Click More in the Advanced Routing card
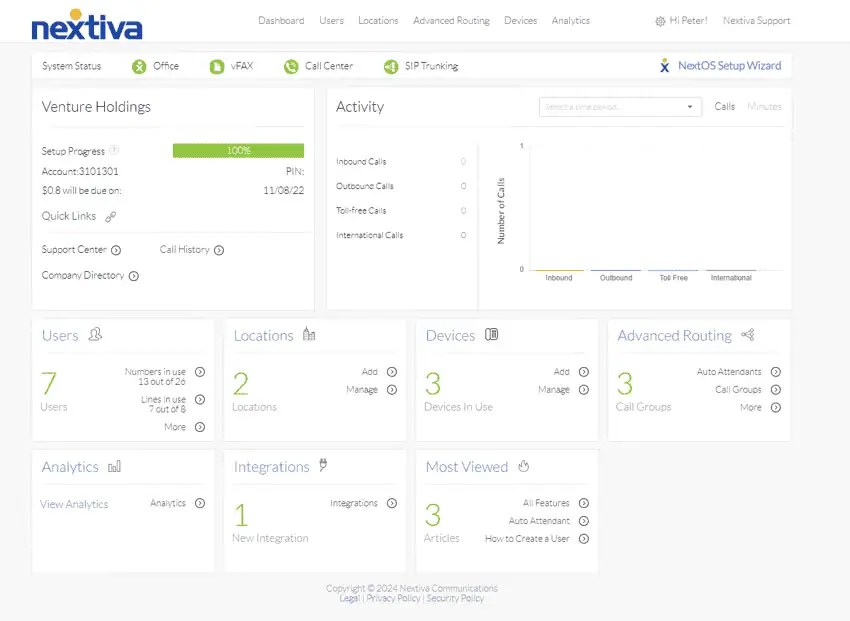 751,407
